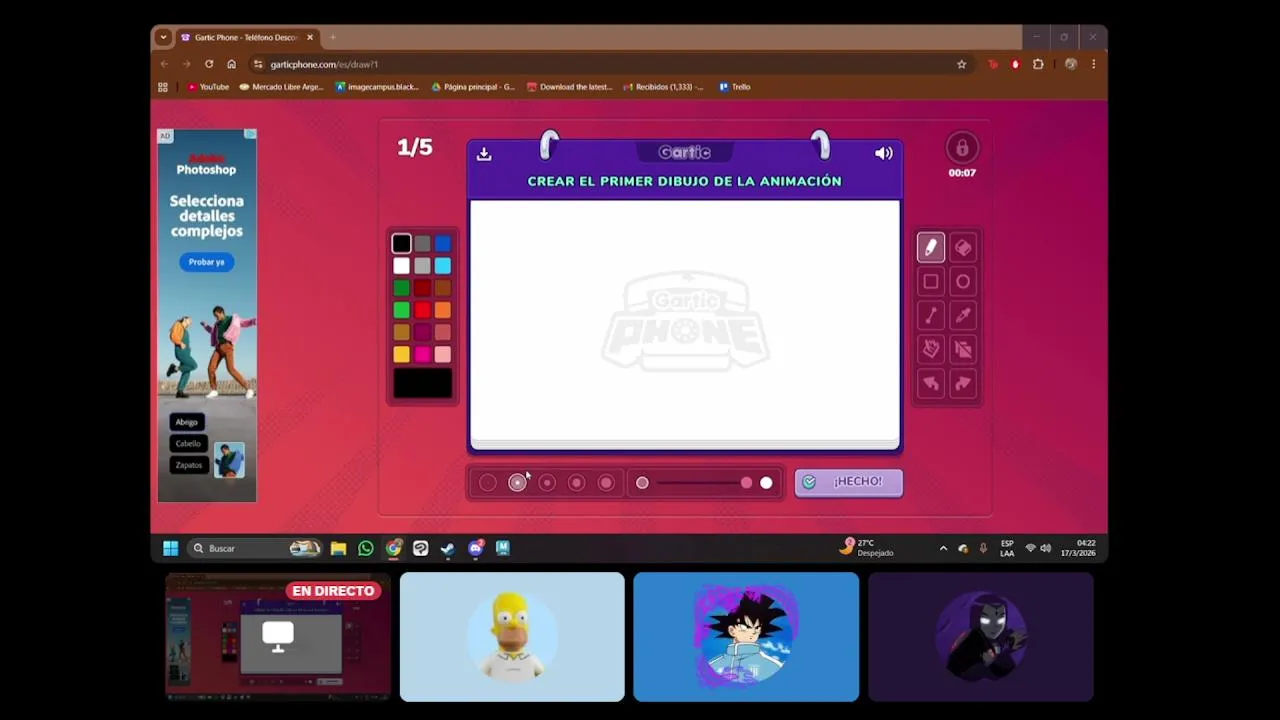Viewport: 1280px width, 720px height.
Task: Select the fourth brush size
Action: point(576,483)
